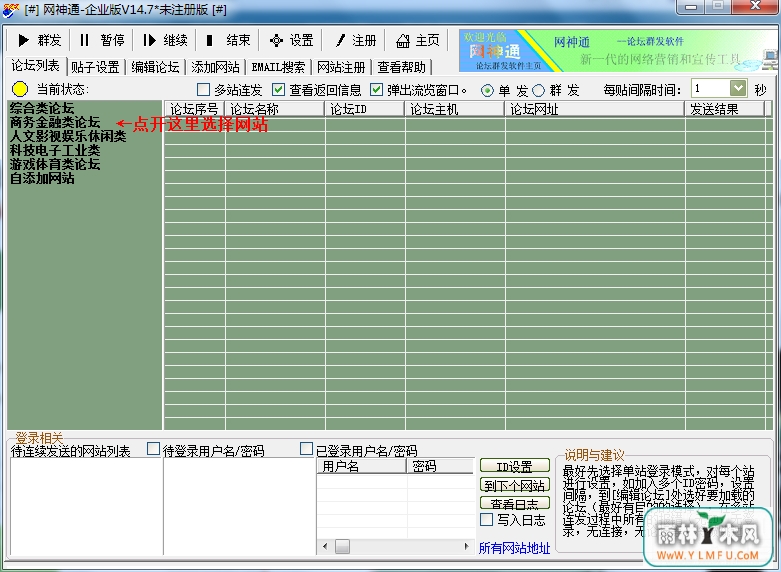Click the interval time value field

(x=710, y=89)
